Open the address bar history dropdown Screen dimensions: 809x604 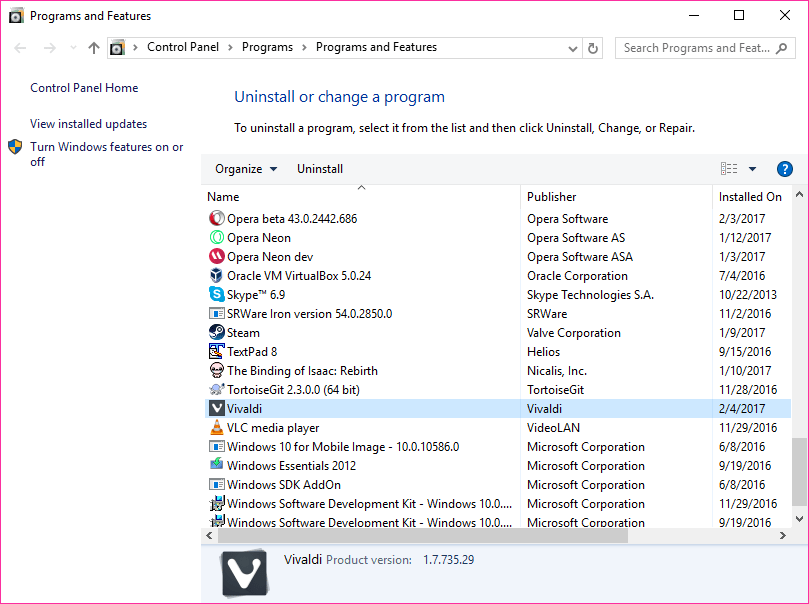(x=573, y=48)
